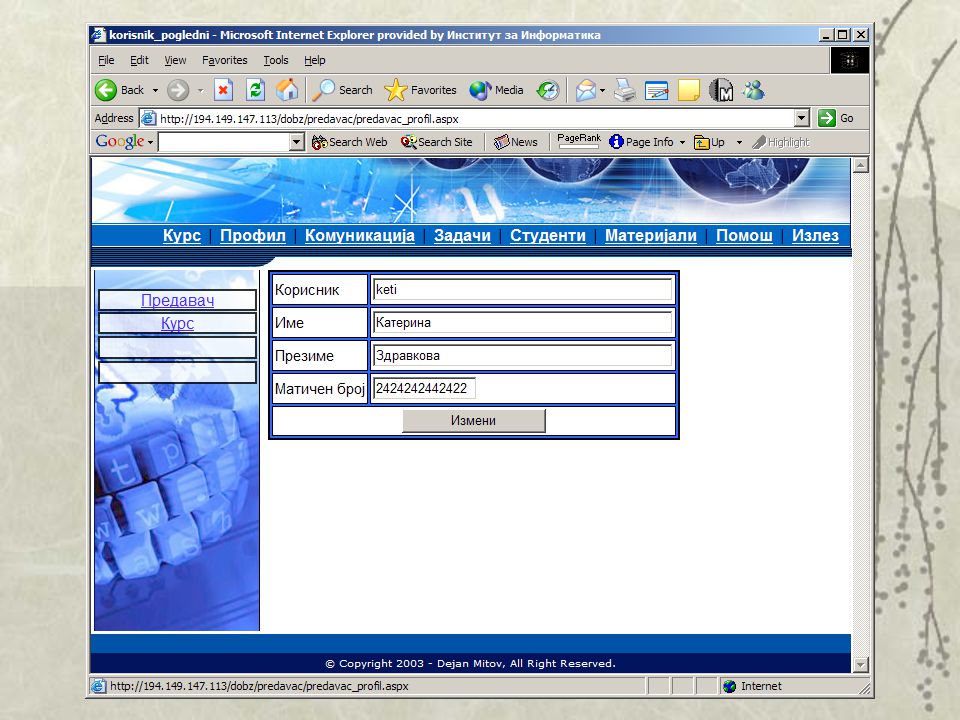Click the Mail envelope icon
Viewport: 960px width, 720px height.
click(585, 91)
